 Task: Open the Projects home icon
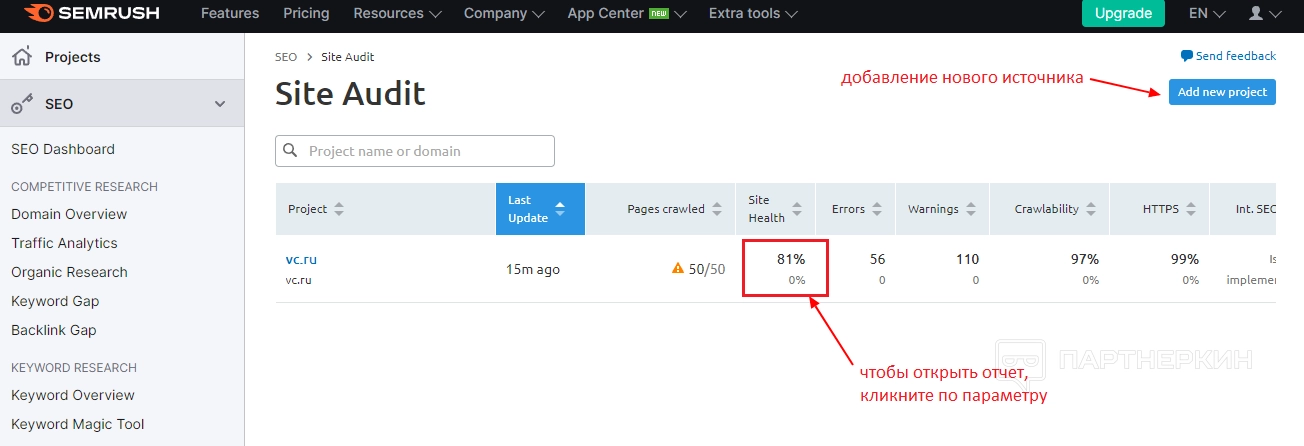coord(22,57)
